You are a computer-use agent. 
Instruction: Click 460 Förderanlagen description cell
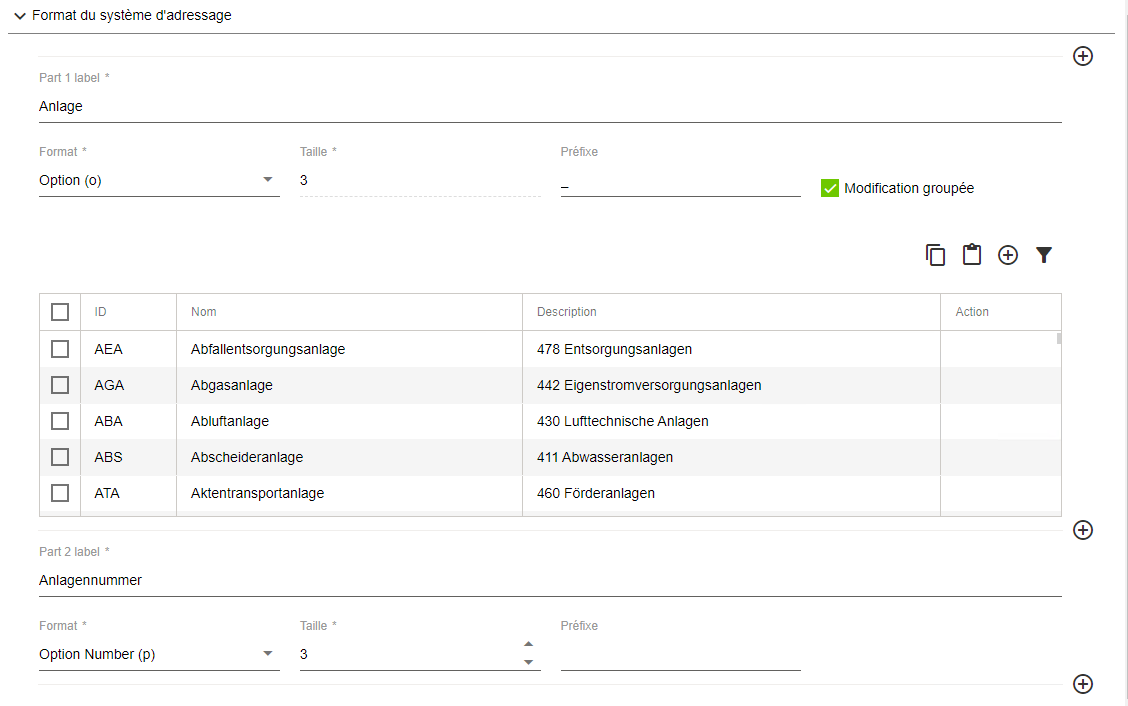click(732, 493)
